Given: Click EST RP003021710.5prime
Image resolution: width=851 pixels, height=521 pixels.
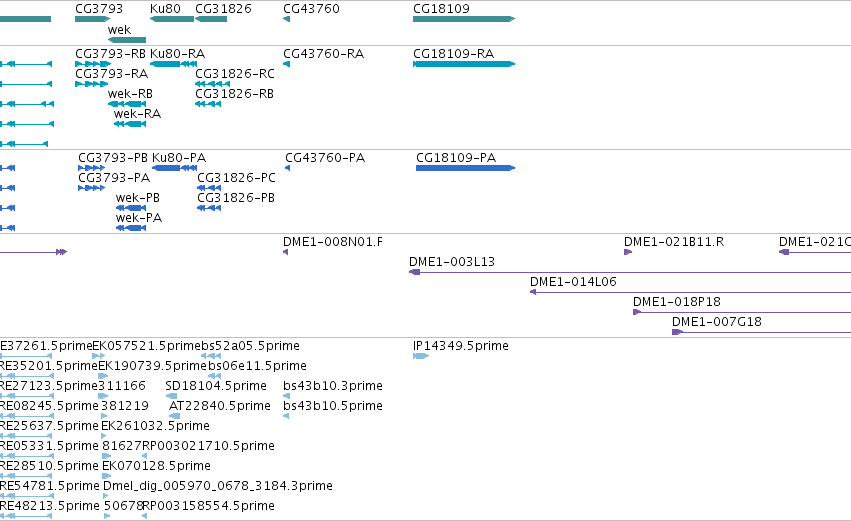Looking at the screenshot, I should tap(208, 447).
